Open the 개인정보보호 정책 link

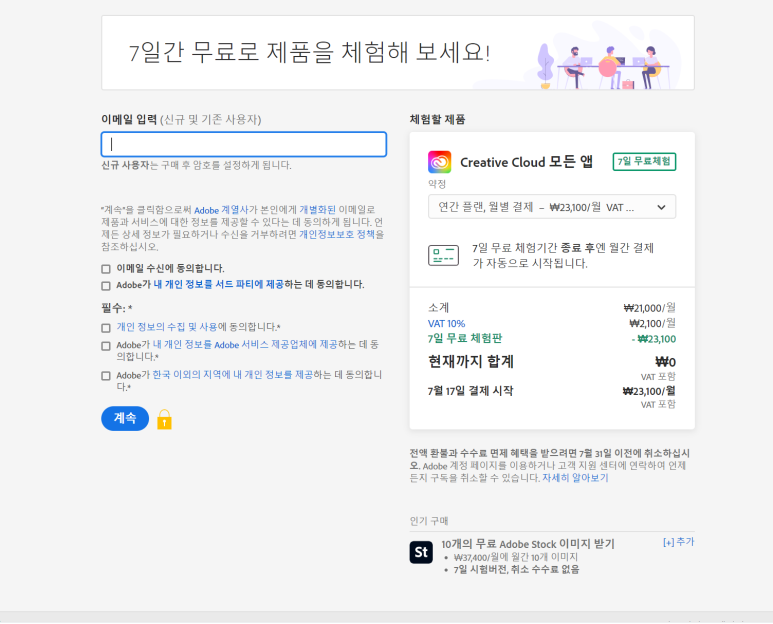(x=337, y=234)
